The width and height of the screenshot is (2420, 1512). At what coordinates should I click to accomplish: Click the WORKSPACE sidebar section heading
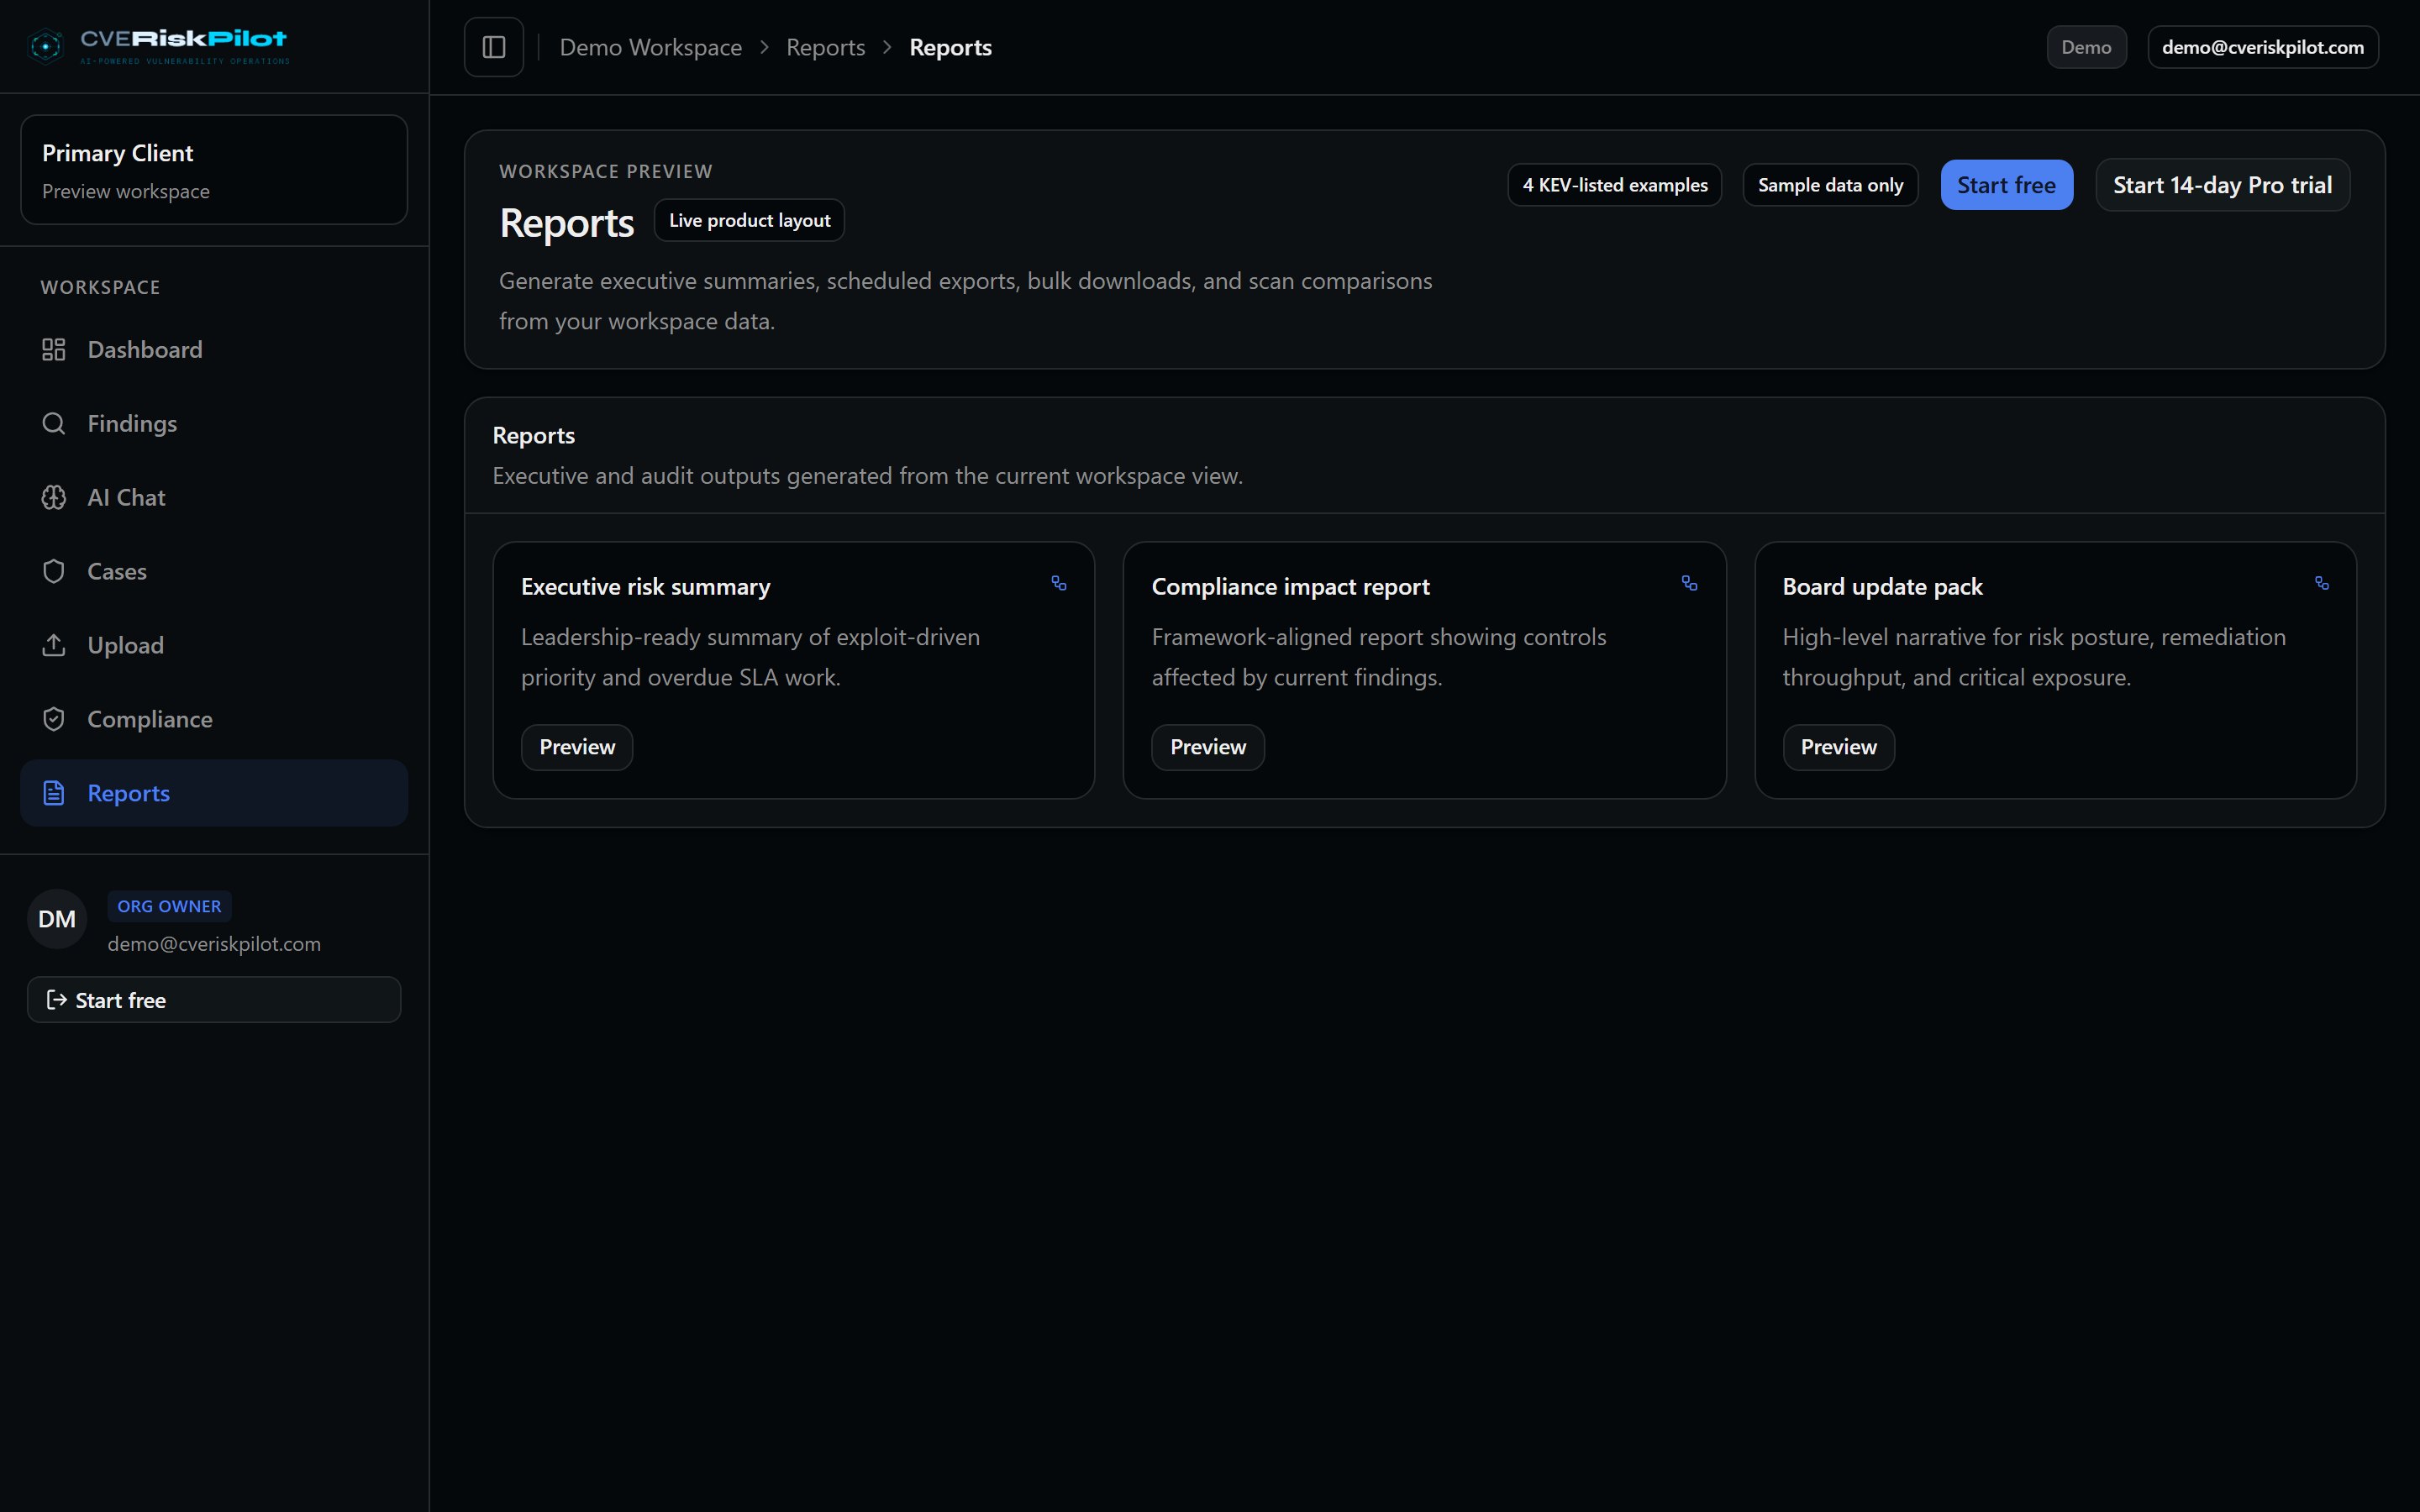pyautogui.click(x=100, y=287)
